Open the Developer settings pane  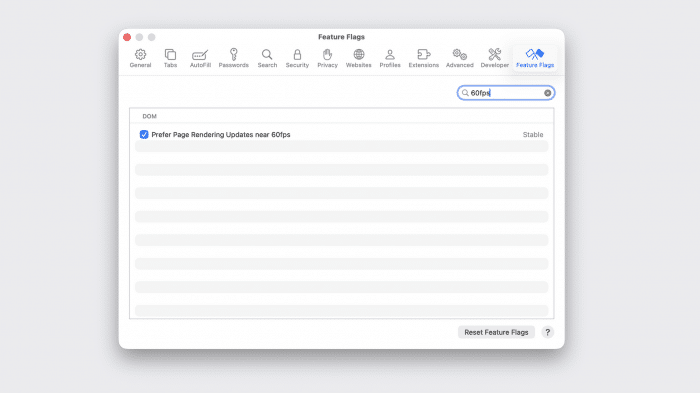point(495,59)
